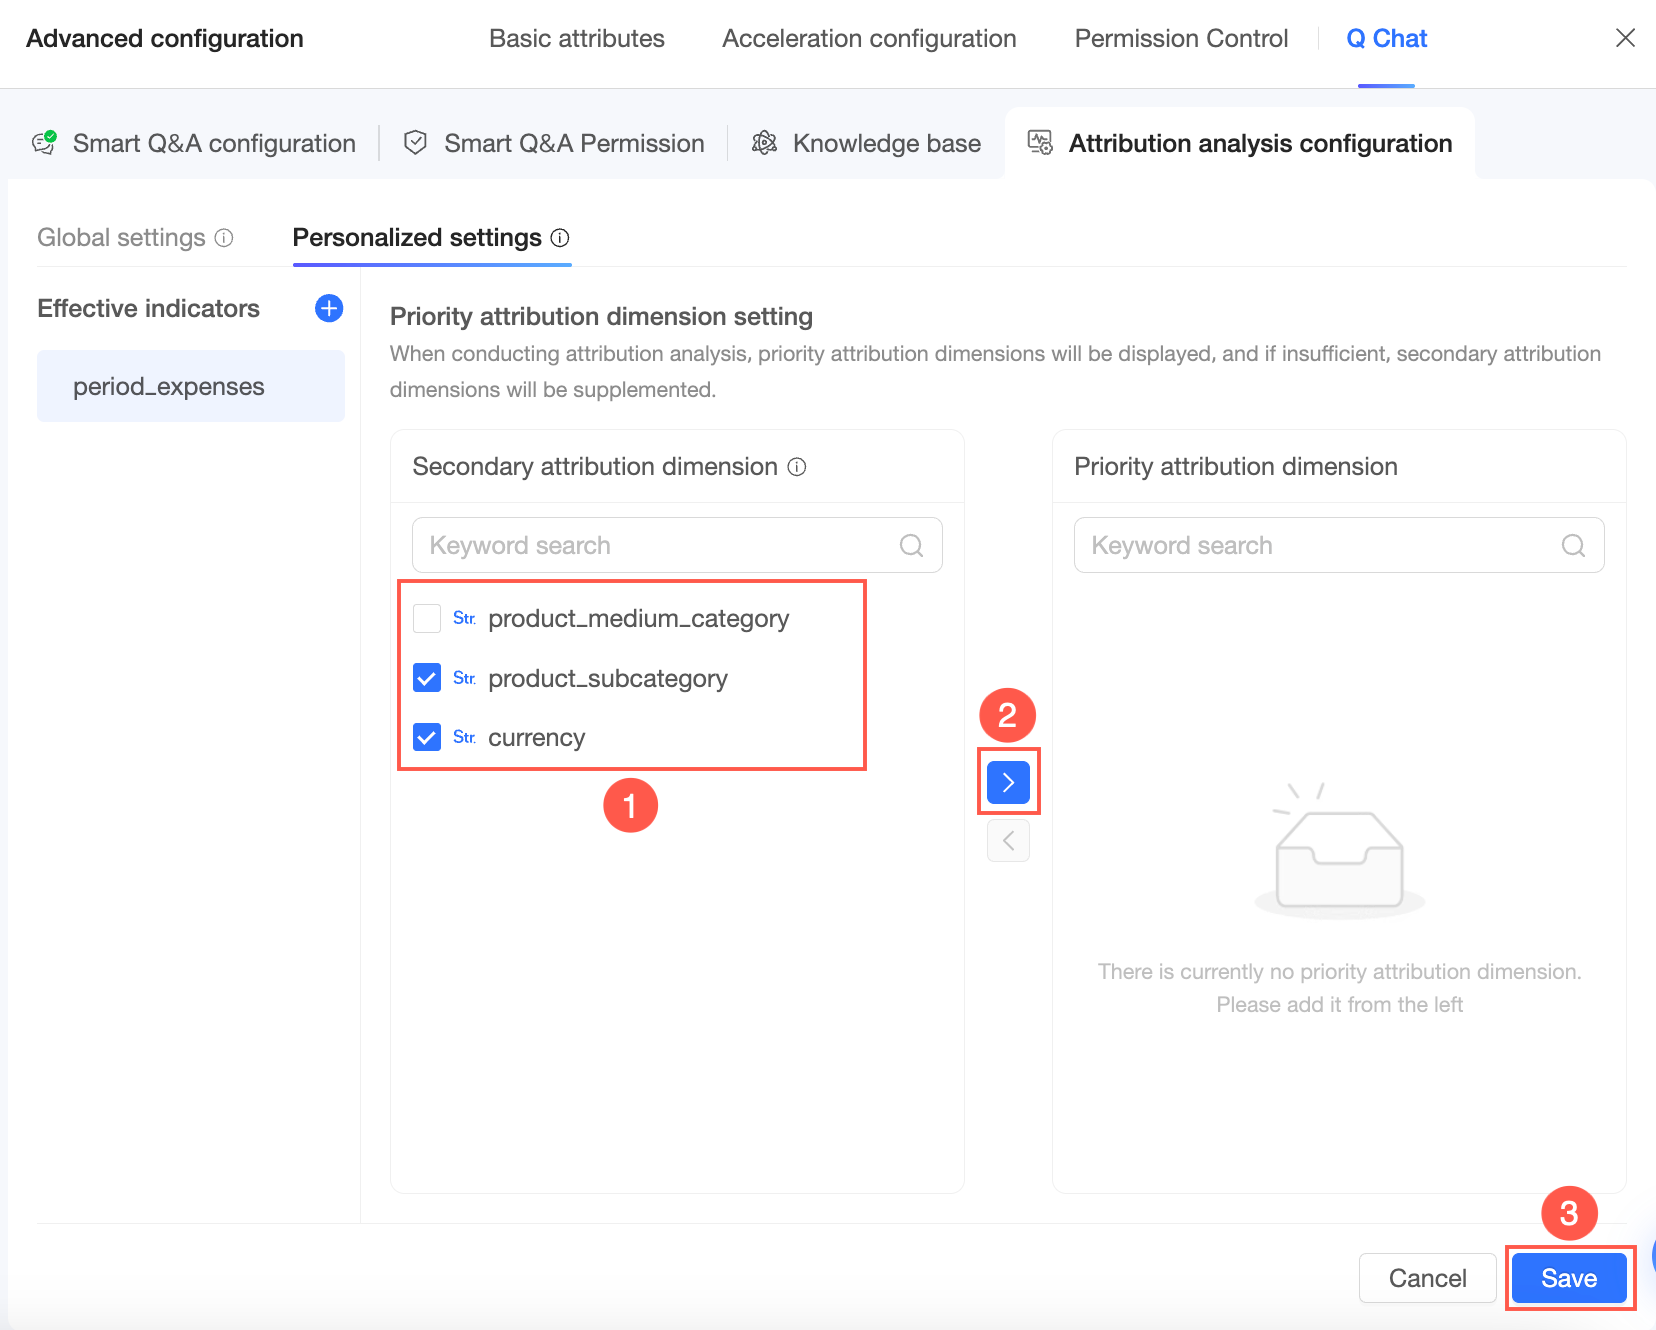
Task: Open the Basic attributes tab
Action: tap(577, 38)
